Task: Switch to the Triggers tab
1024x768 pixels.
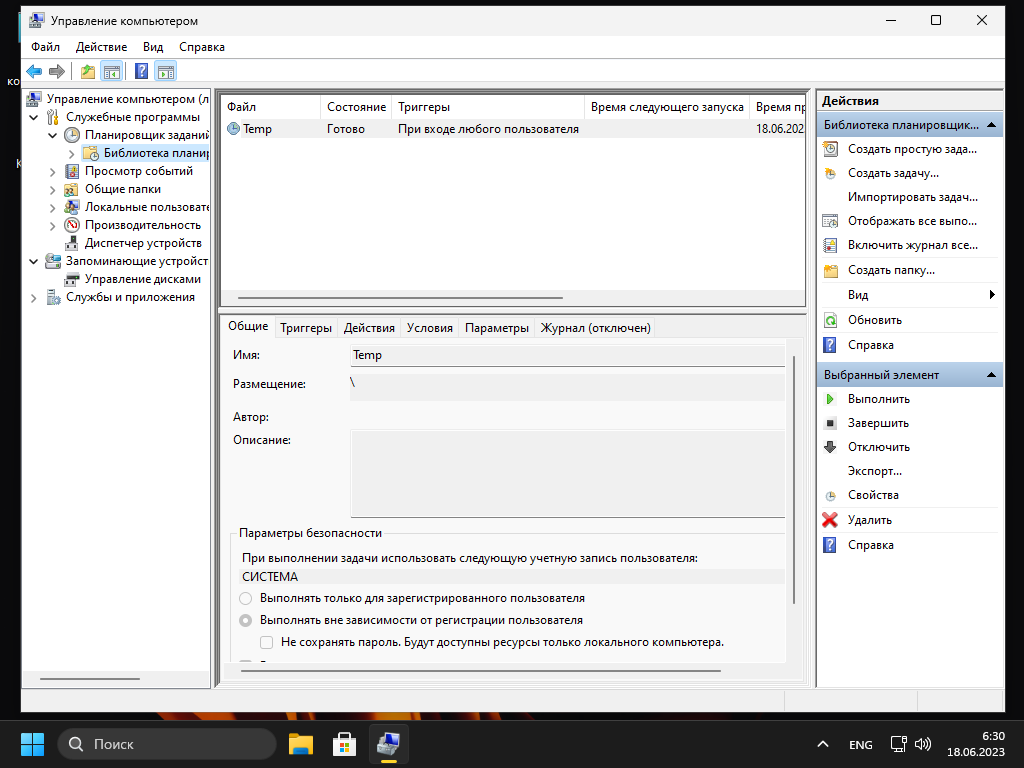Action: 306,327
